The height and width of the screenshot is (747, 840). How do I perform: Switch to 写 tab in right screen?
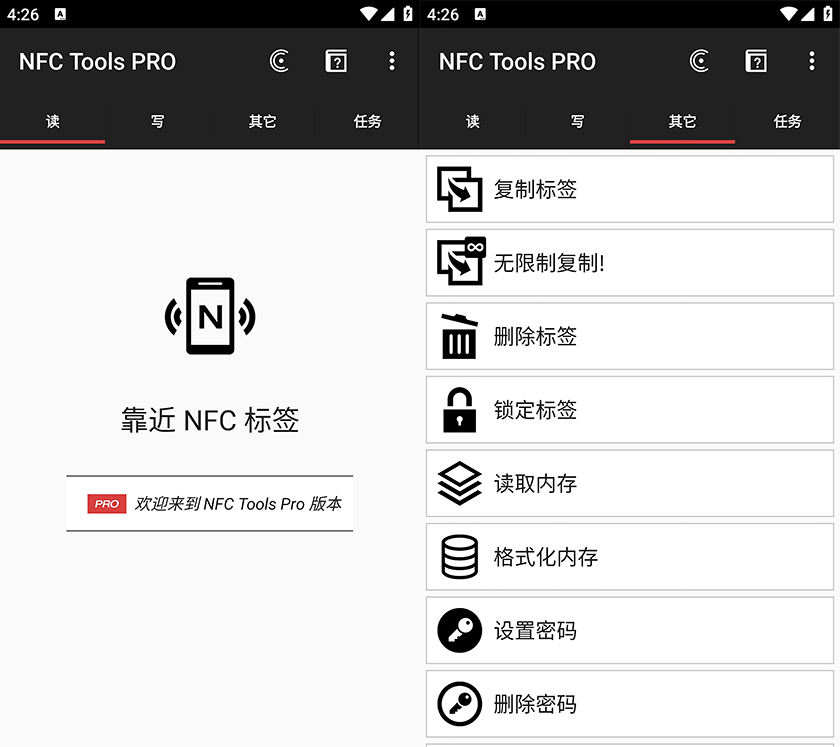click(x=578, y=122)
